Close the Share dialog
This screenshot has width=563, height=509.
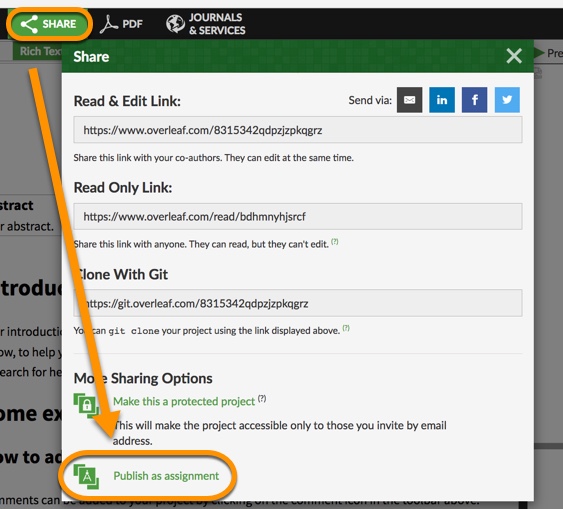(x=514, y=56)
